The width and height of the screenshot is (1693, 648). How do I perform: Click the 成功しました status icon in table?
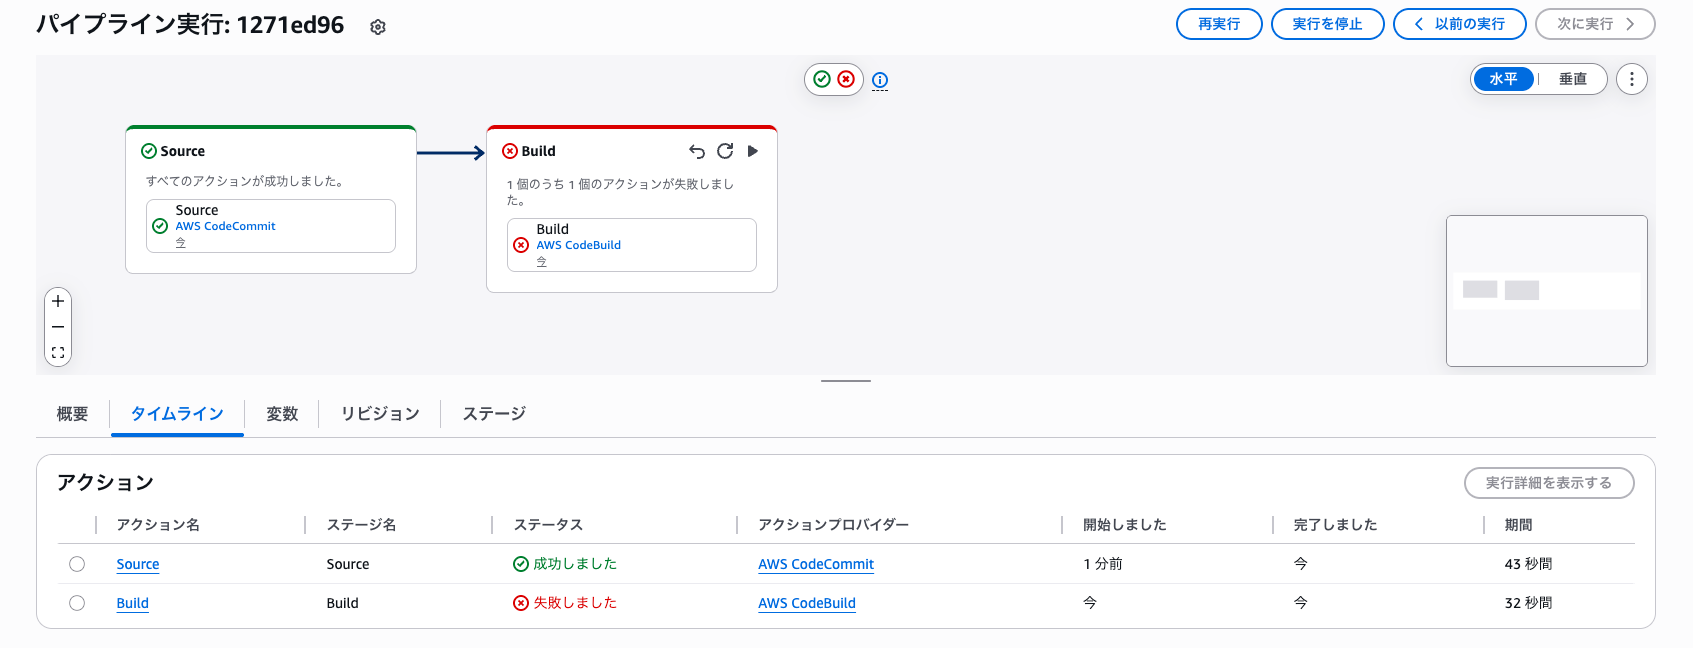tap(521, 564)
